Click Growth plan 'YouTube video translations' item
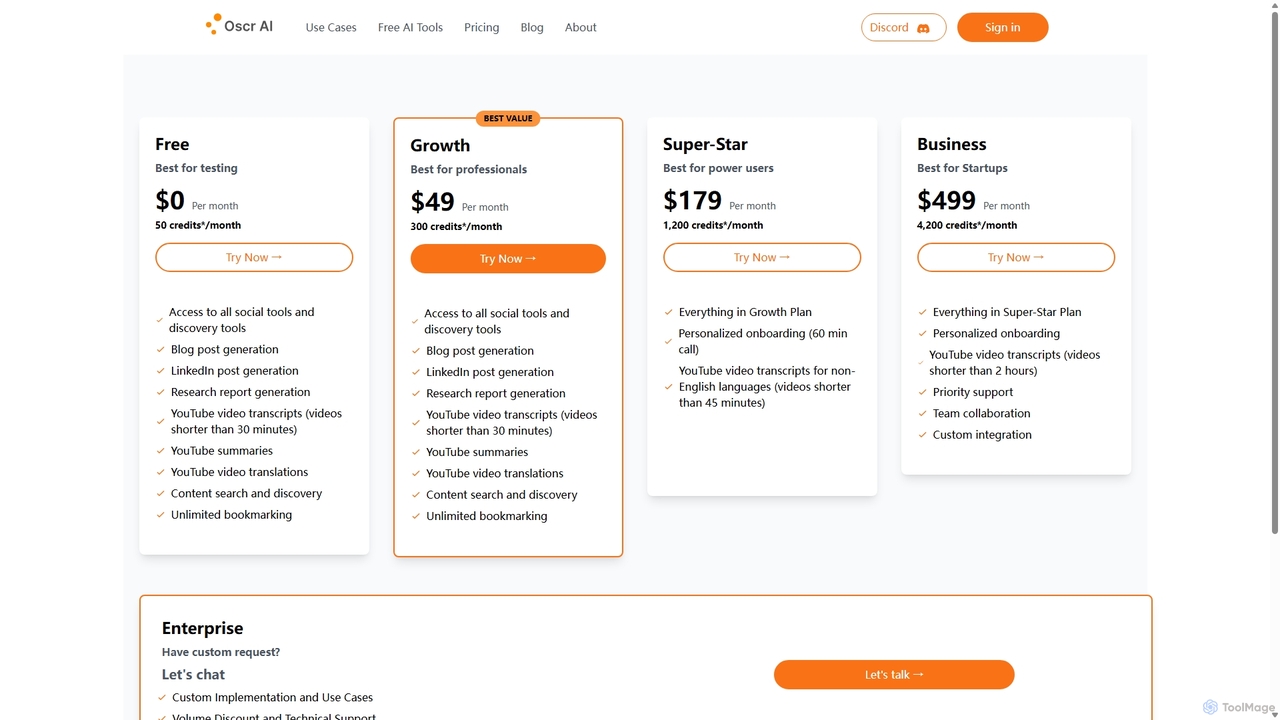This screenshot has height=720, width=1280. click(495, 473)
